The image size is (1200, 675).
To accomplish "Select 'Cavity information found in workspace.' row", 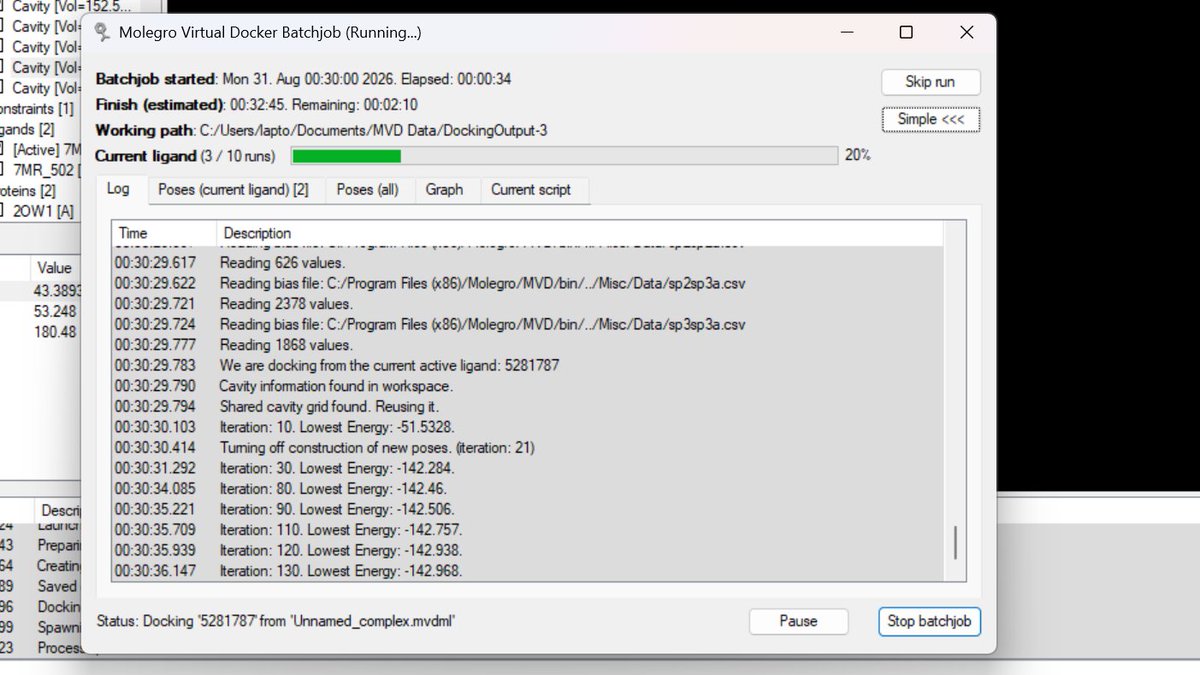I will 526,386.
